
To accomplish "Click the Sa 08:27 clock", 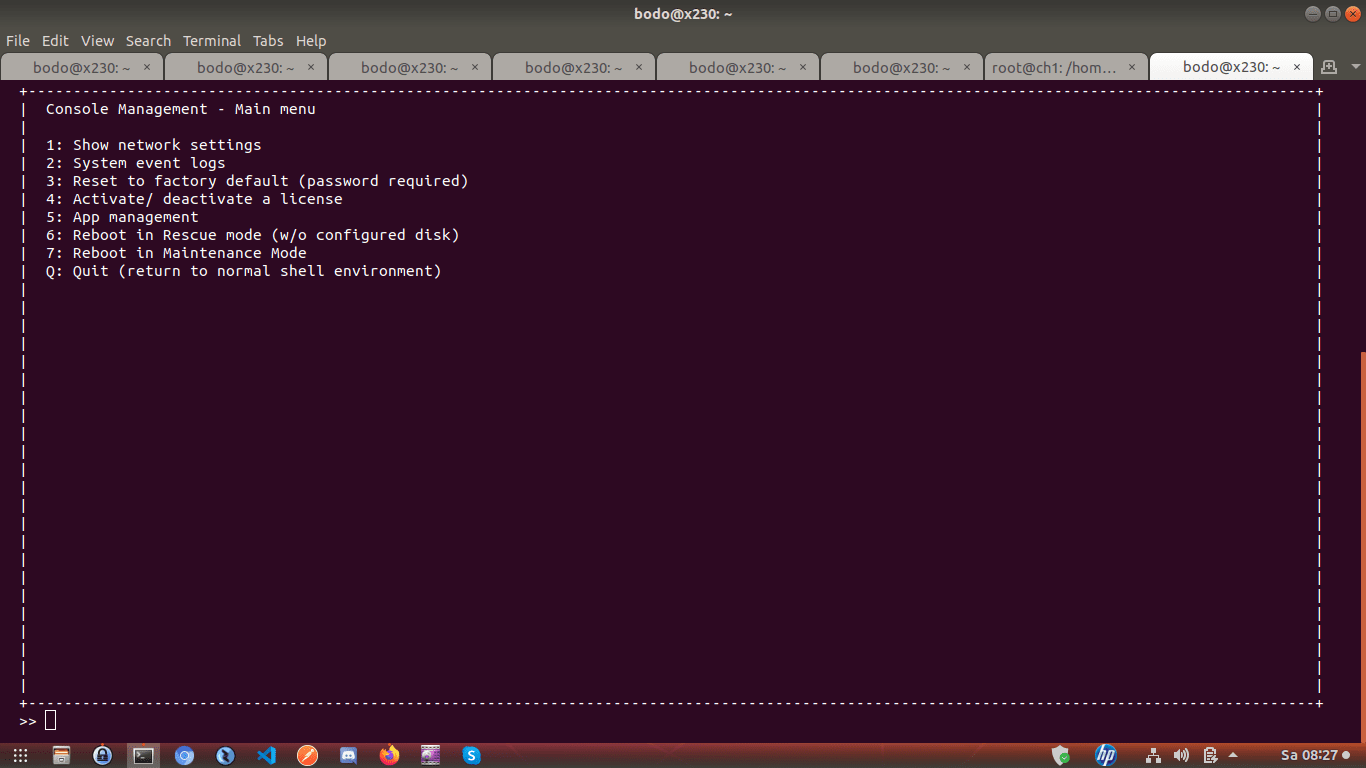I will 1309,755.
